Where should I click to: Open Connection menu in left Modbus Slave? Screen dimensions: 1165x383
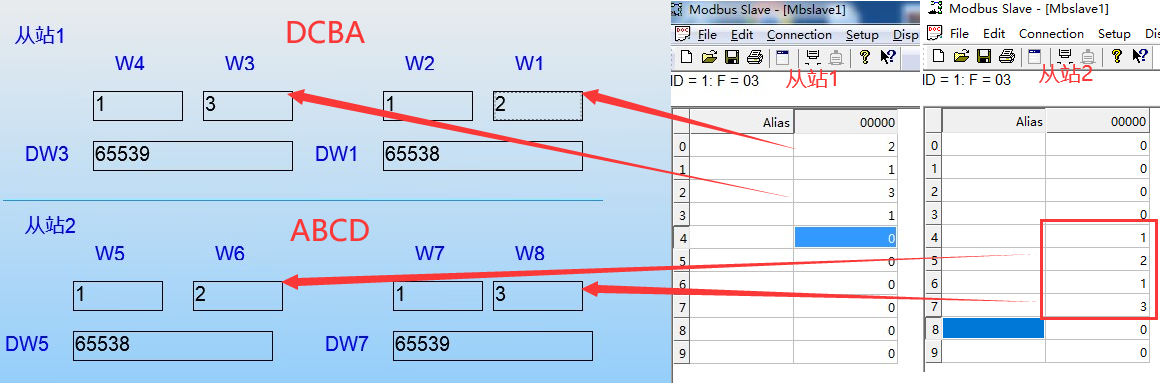pyautogui.click(x=799, y=35)
